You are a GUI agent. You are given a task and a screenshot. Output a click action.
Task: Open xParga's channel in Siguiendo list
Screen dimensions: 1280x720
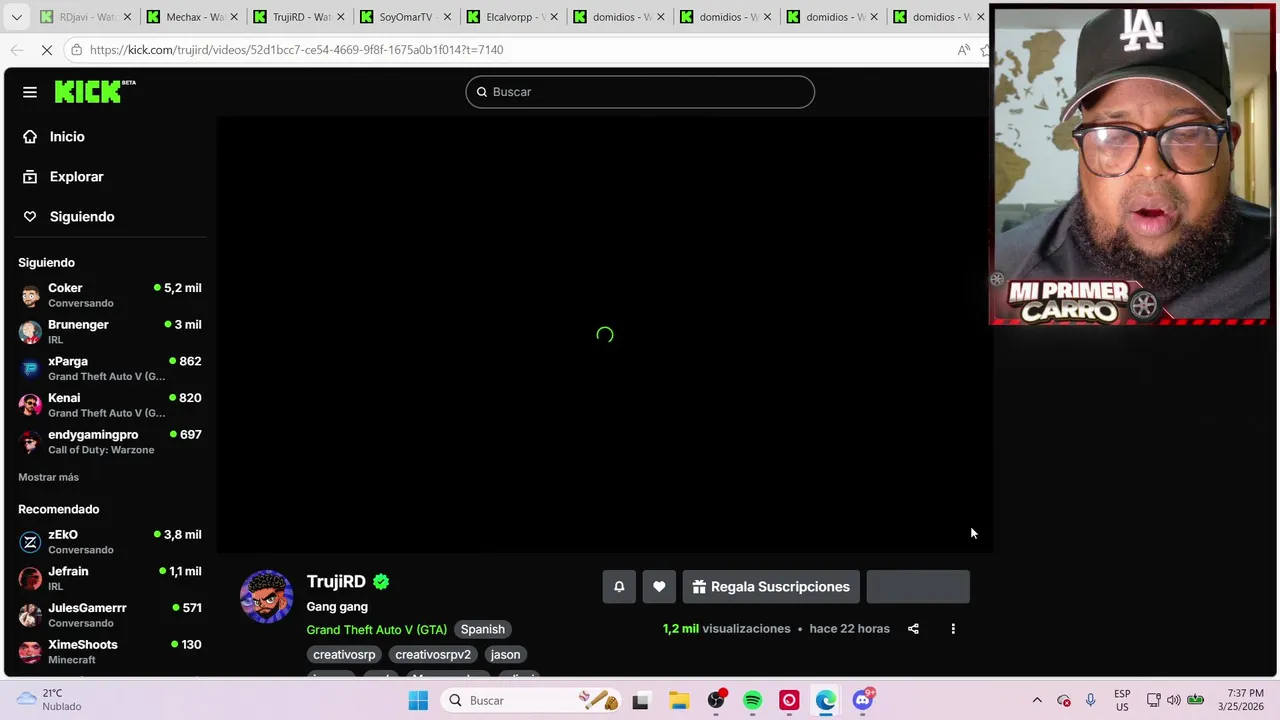(x=110, y=369)
